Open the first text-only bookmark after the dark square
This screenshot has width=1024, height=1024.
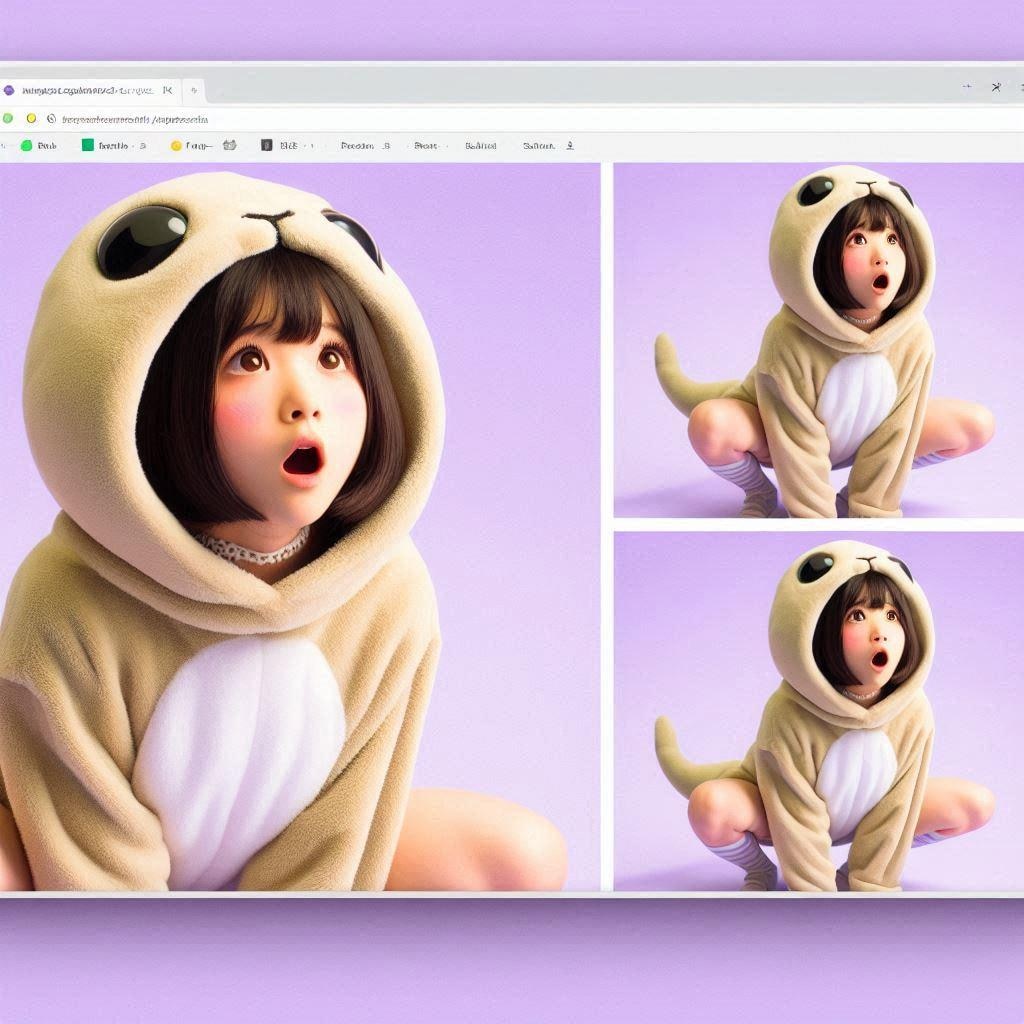coord(365,146)
